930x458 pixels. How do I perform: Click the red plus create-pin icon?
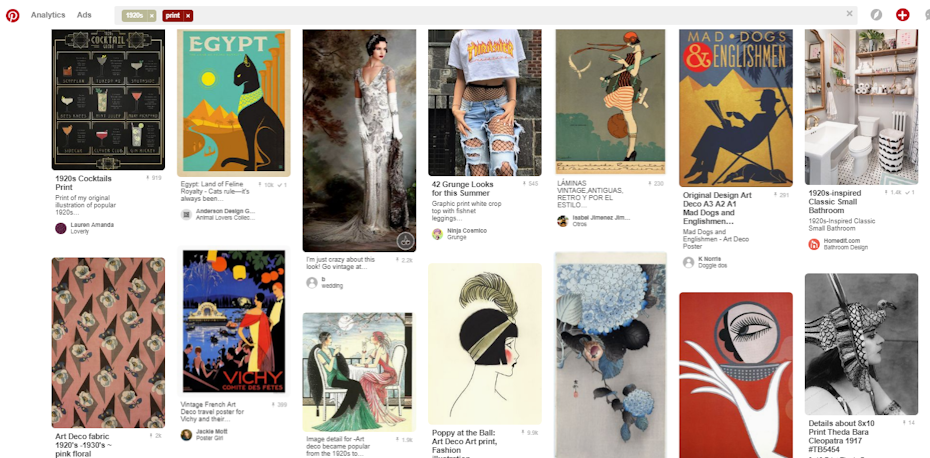(x=902, y=15)
